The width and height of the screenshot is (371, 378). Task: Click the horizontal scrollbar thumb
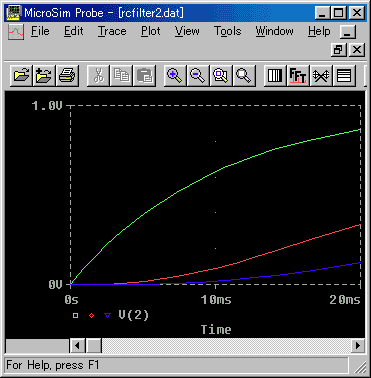(94, 346)
